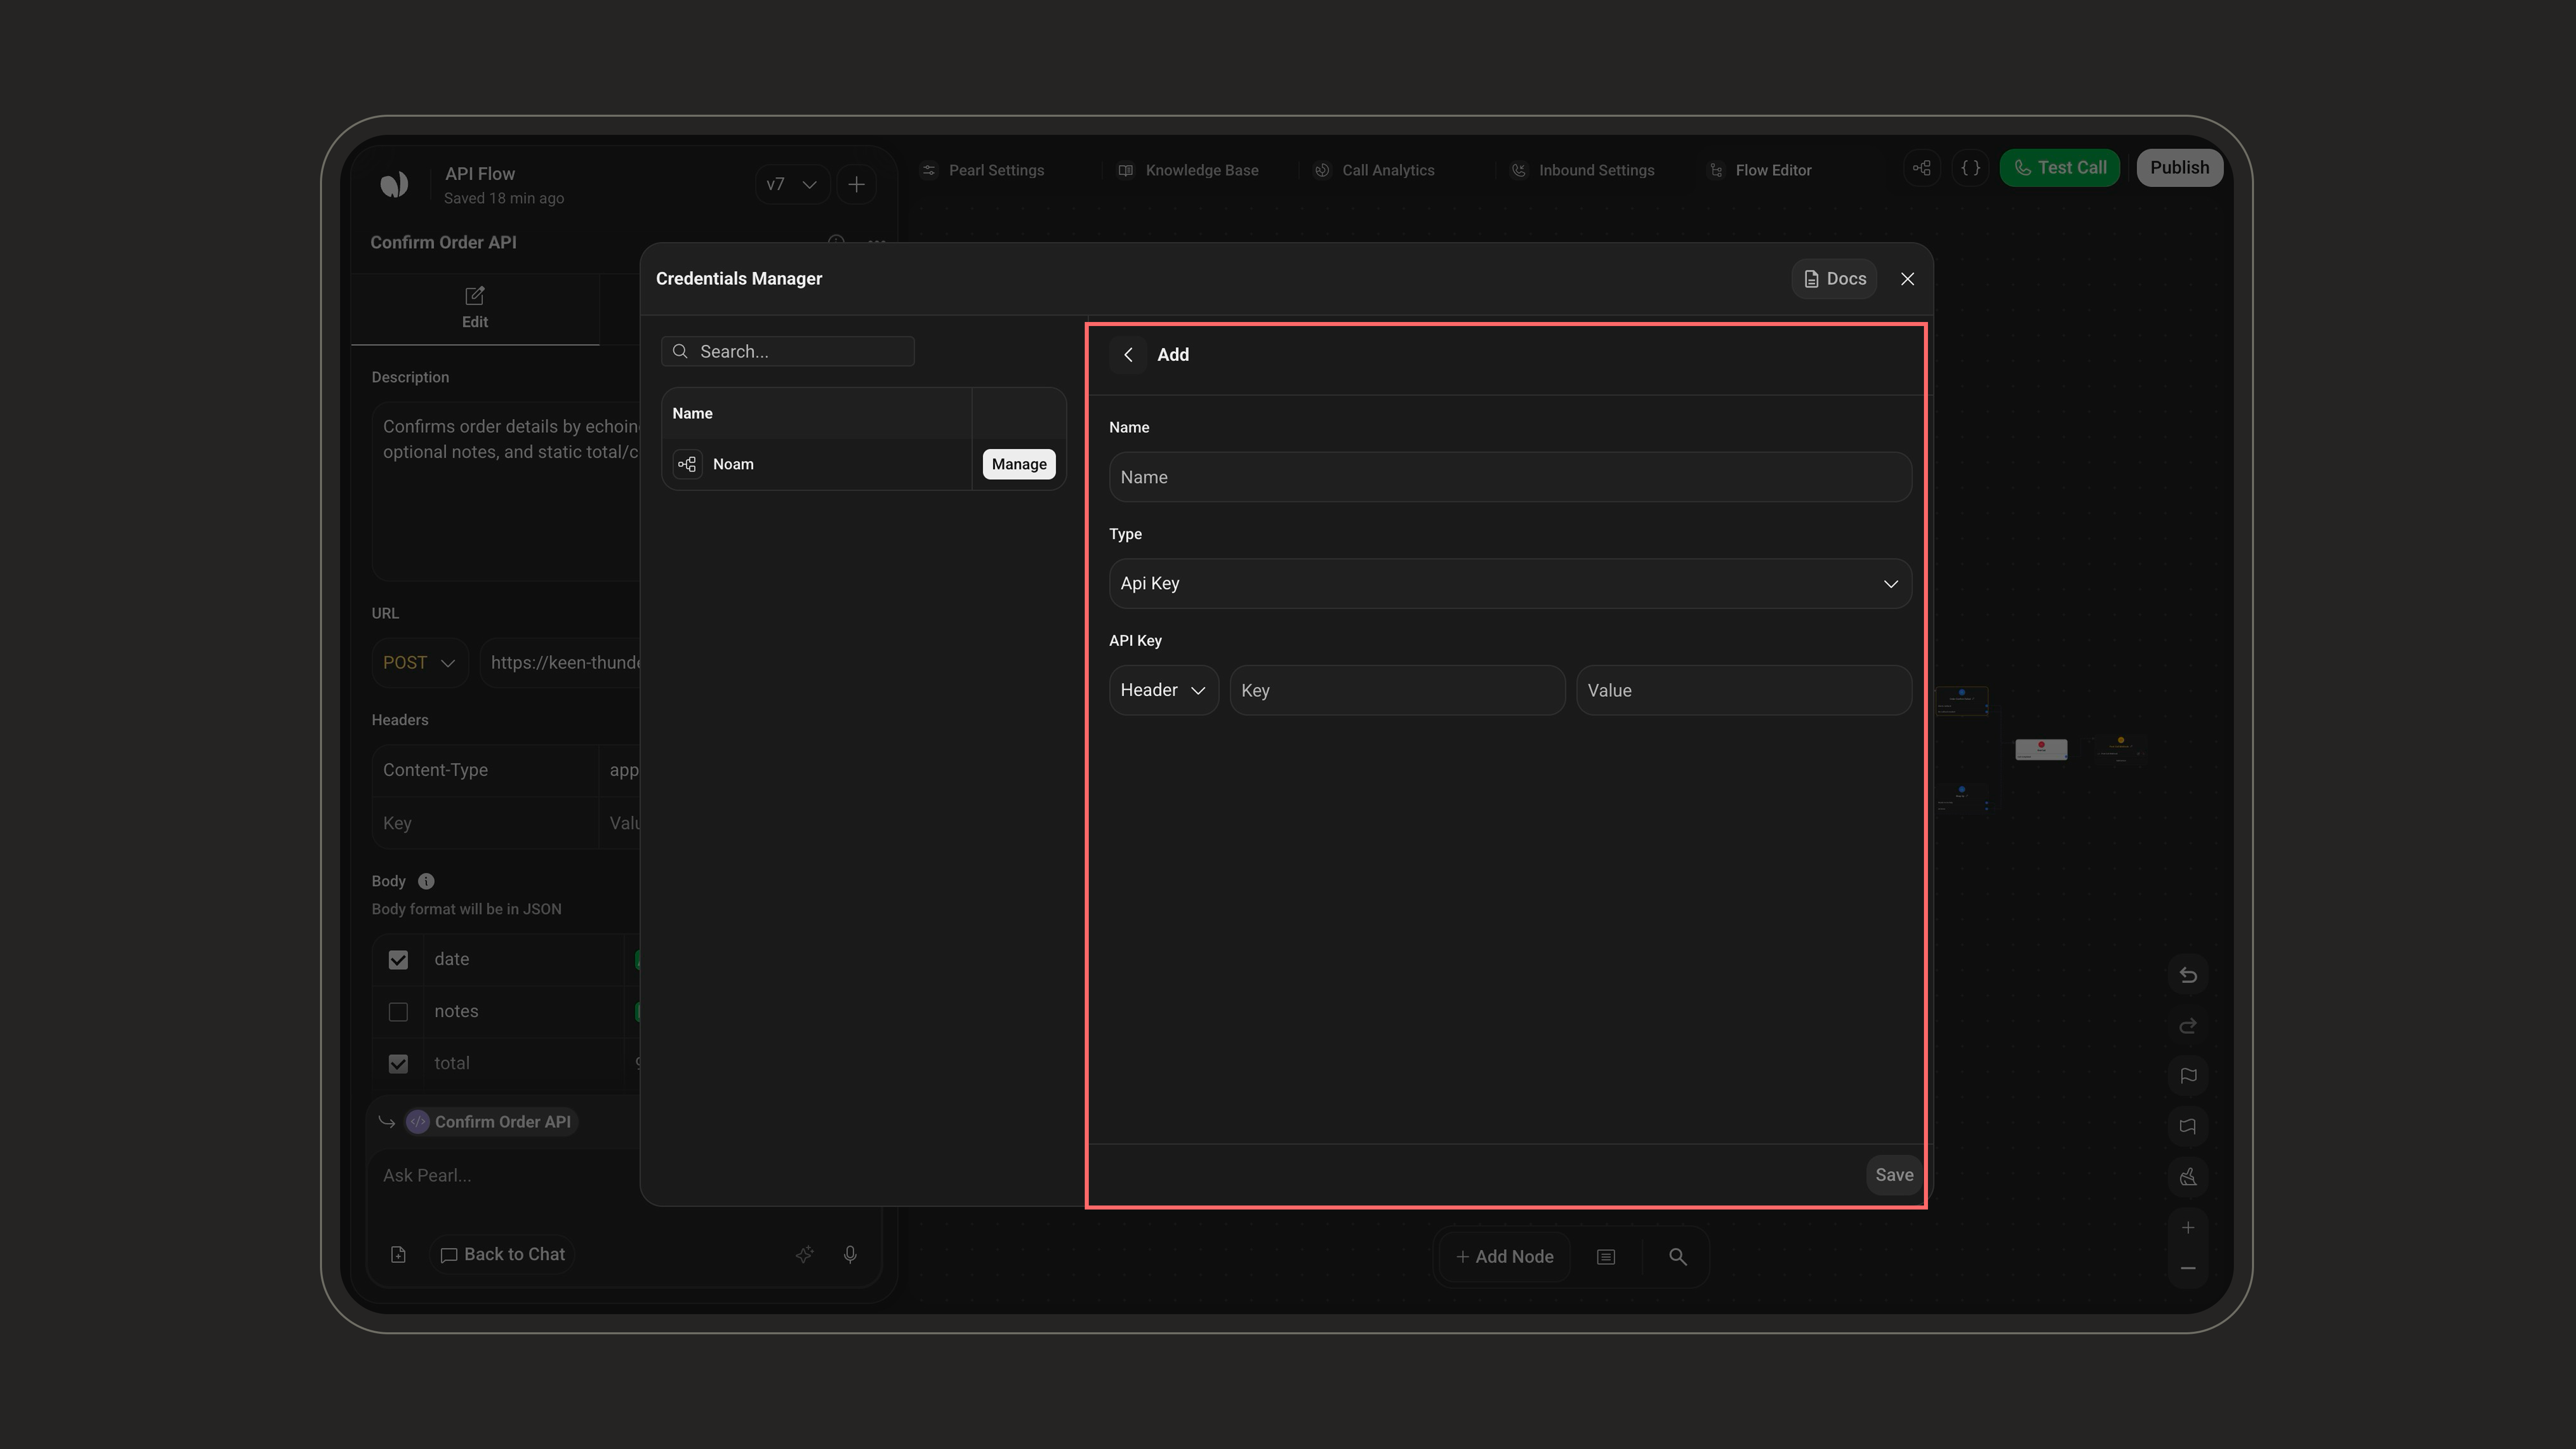Image resolution: width=2576 pixels, height=1449 pixels.
Task: Open the POST method dropdown
Action: pos(419,663)
